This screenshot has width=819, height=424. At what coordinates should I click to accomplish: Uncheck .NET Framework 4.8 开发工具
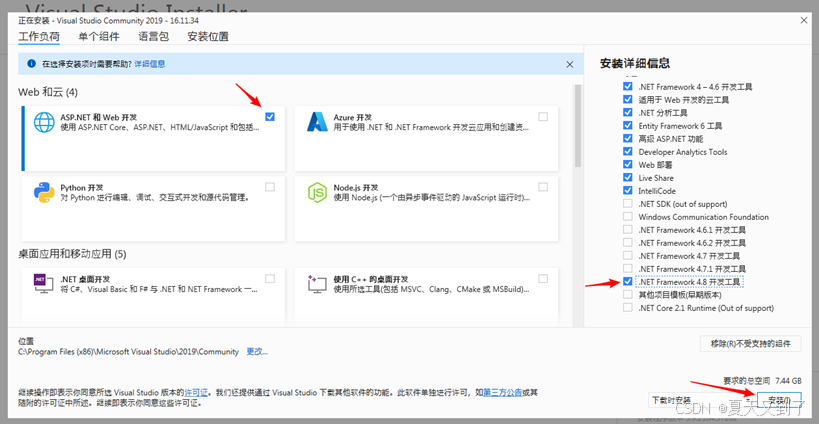coord(628,282)
